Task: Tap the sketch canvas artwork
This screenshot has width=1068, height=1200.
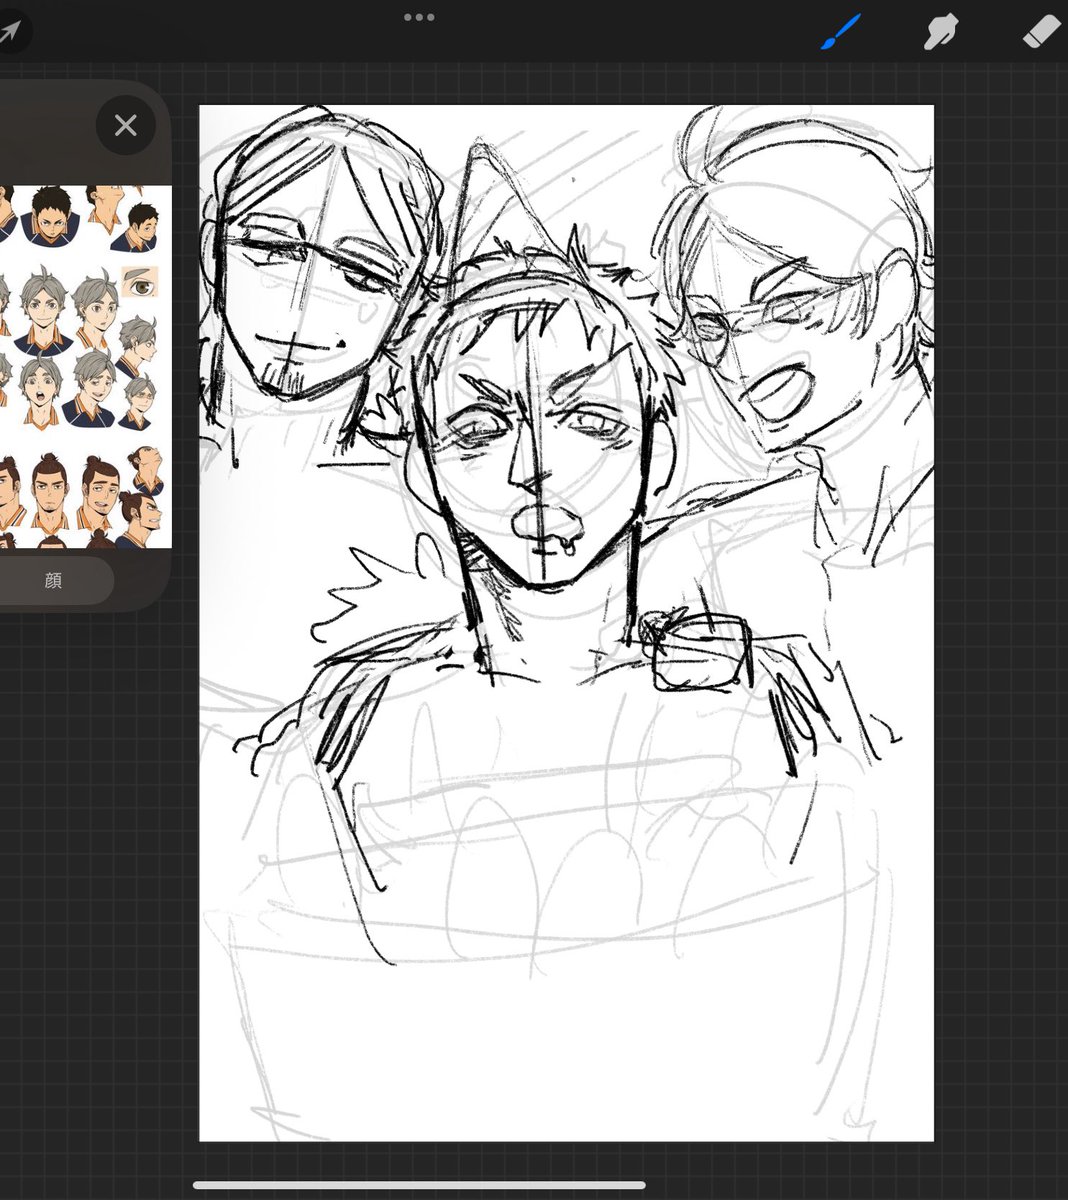Action: tap(566, 623)
